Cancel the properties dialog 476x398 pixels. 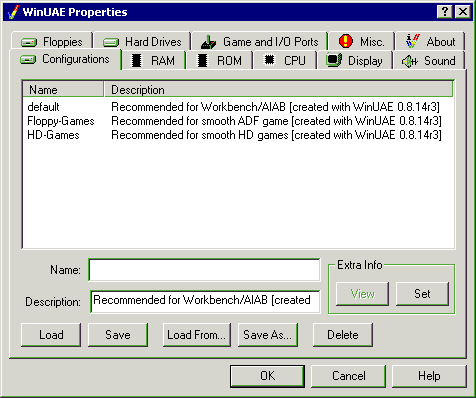[348, 376]
